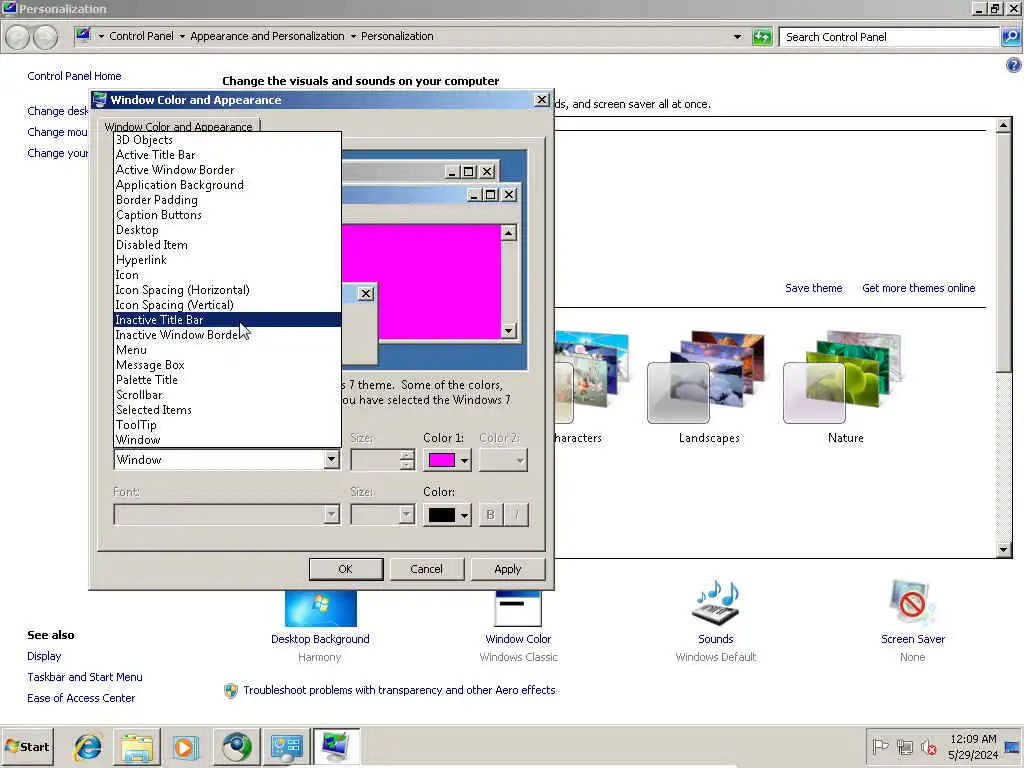Click themes list scrollbar down arrow
The height and width of the screenshot is (768, 1024).
(x=1004, y=550)
